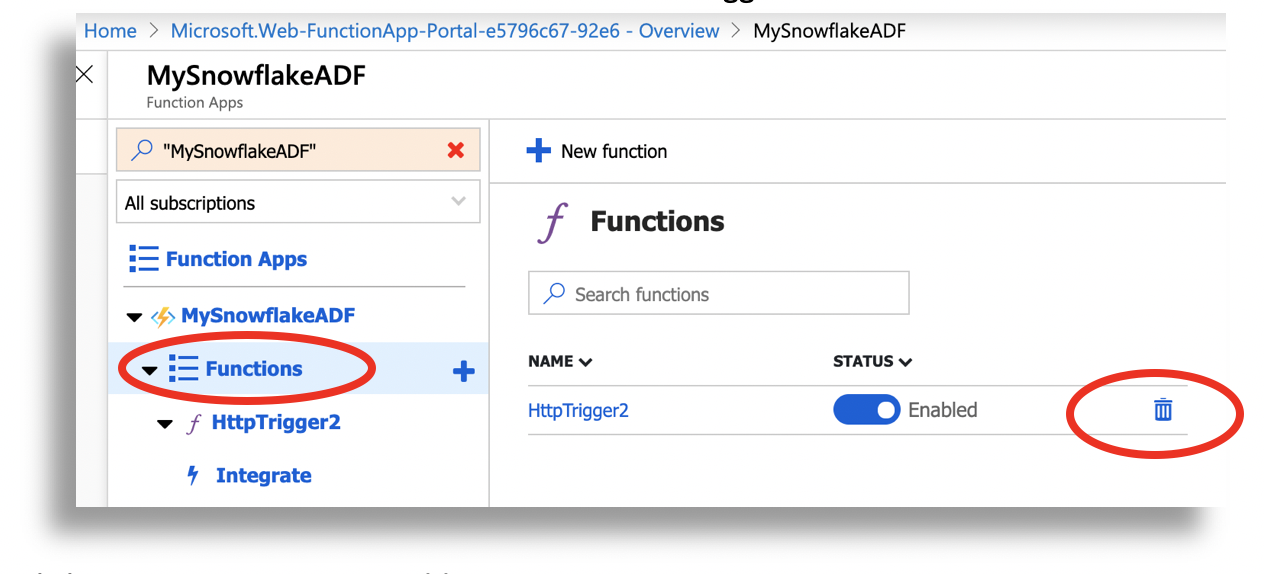This screenshot has width=1264, height=574.
Task: Clear the "MySnowflakeADF" search filter red X
Action: click(456, 150)
